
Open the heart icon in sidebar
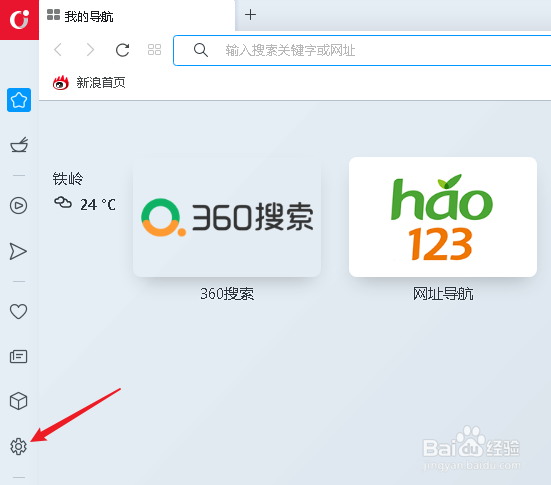18,311
